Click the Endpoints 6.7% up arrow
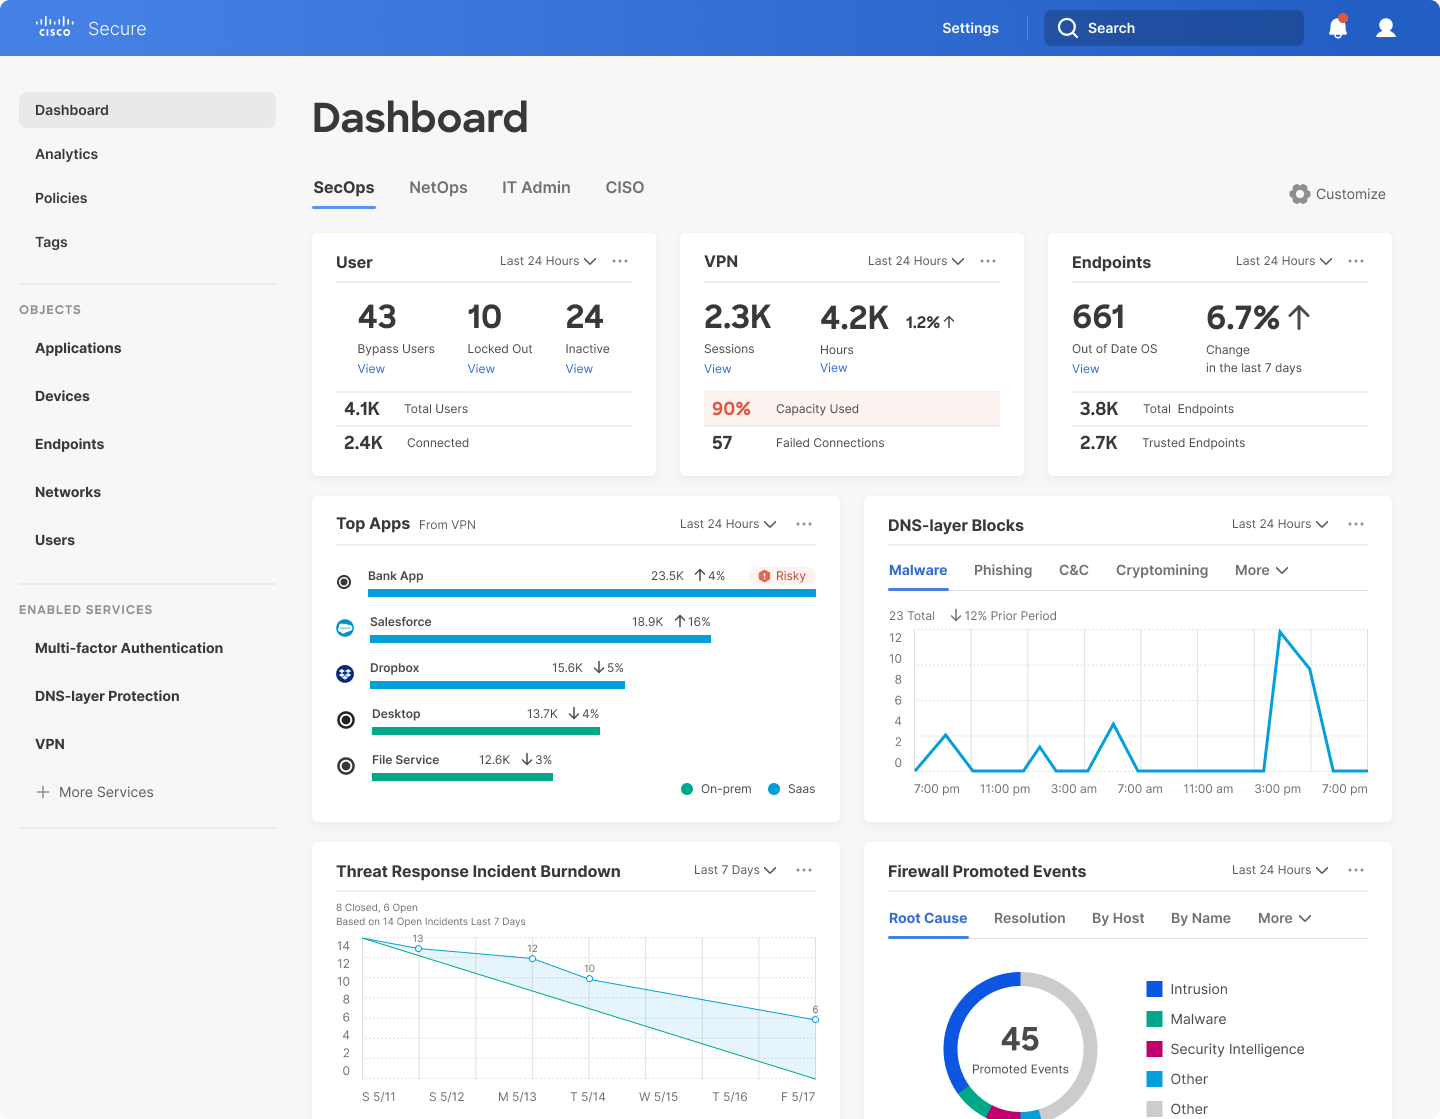Image resolution: width=1440 pixels, height=1119 pixels. click(1299, 318)
